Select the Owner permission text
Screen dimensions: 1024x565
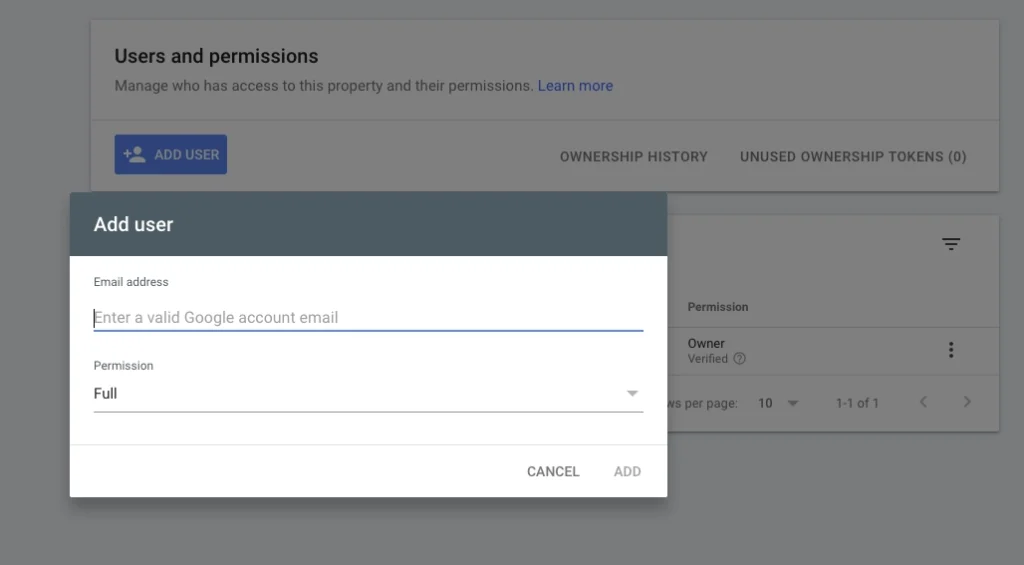pos(706,344)
